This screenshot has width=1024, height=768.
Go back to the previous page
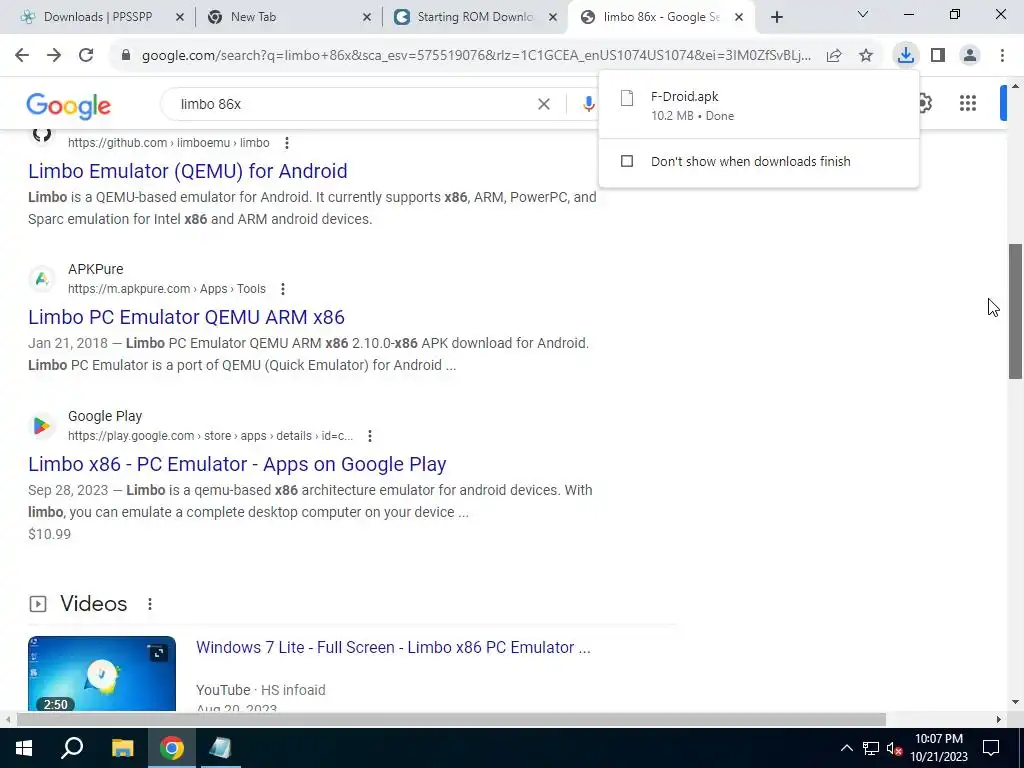22,55
